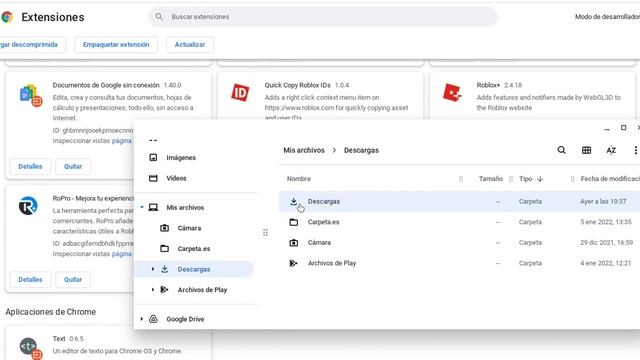The width and height of the screenshot is (640, 360).
Task: Sort files by Tamaño column
Action: point(490,179)
